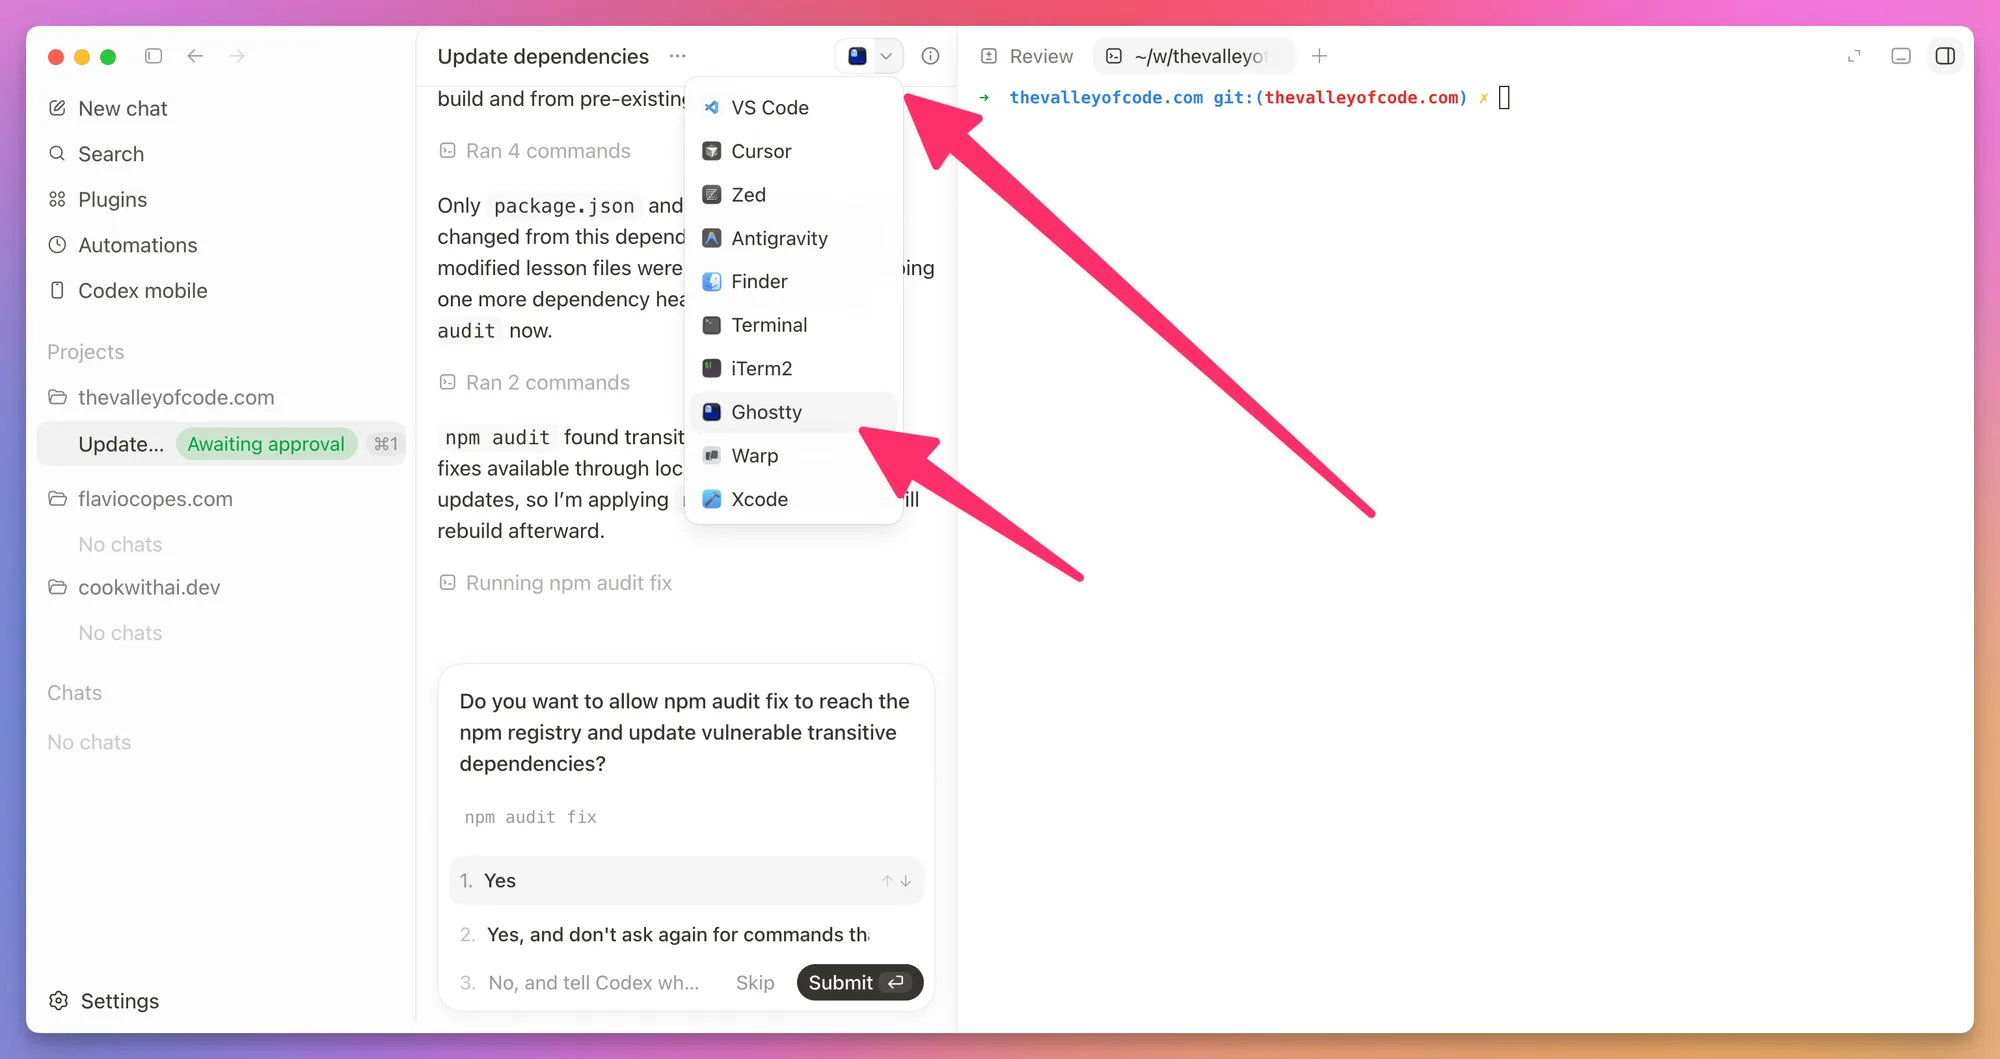
Task: Expand the Running npm audit fix entry
Action: (x=556, y=583)
